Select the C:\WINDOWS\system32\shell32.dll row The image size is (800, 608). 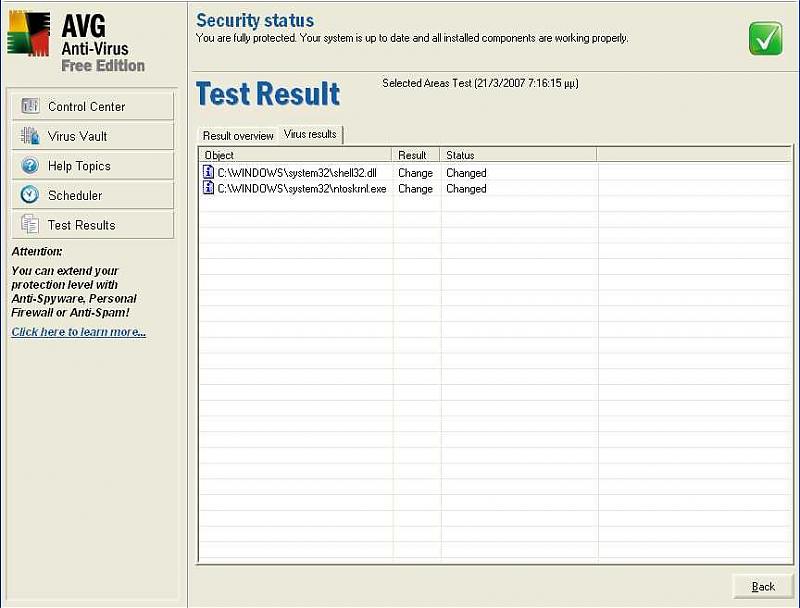click(495, 172)
